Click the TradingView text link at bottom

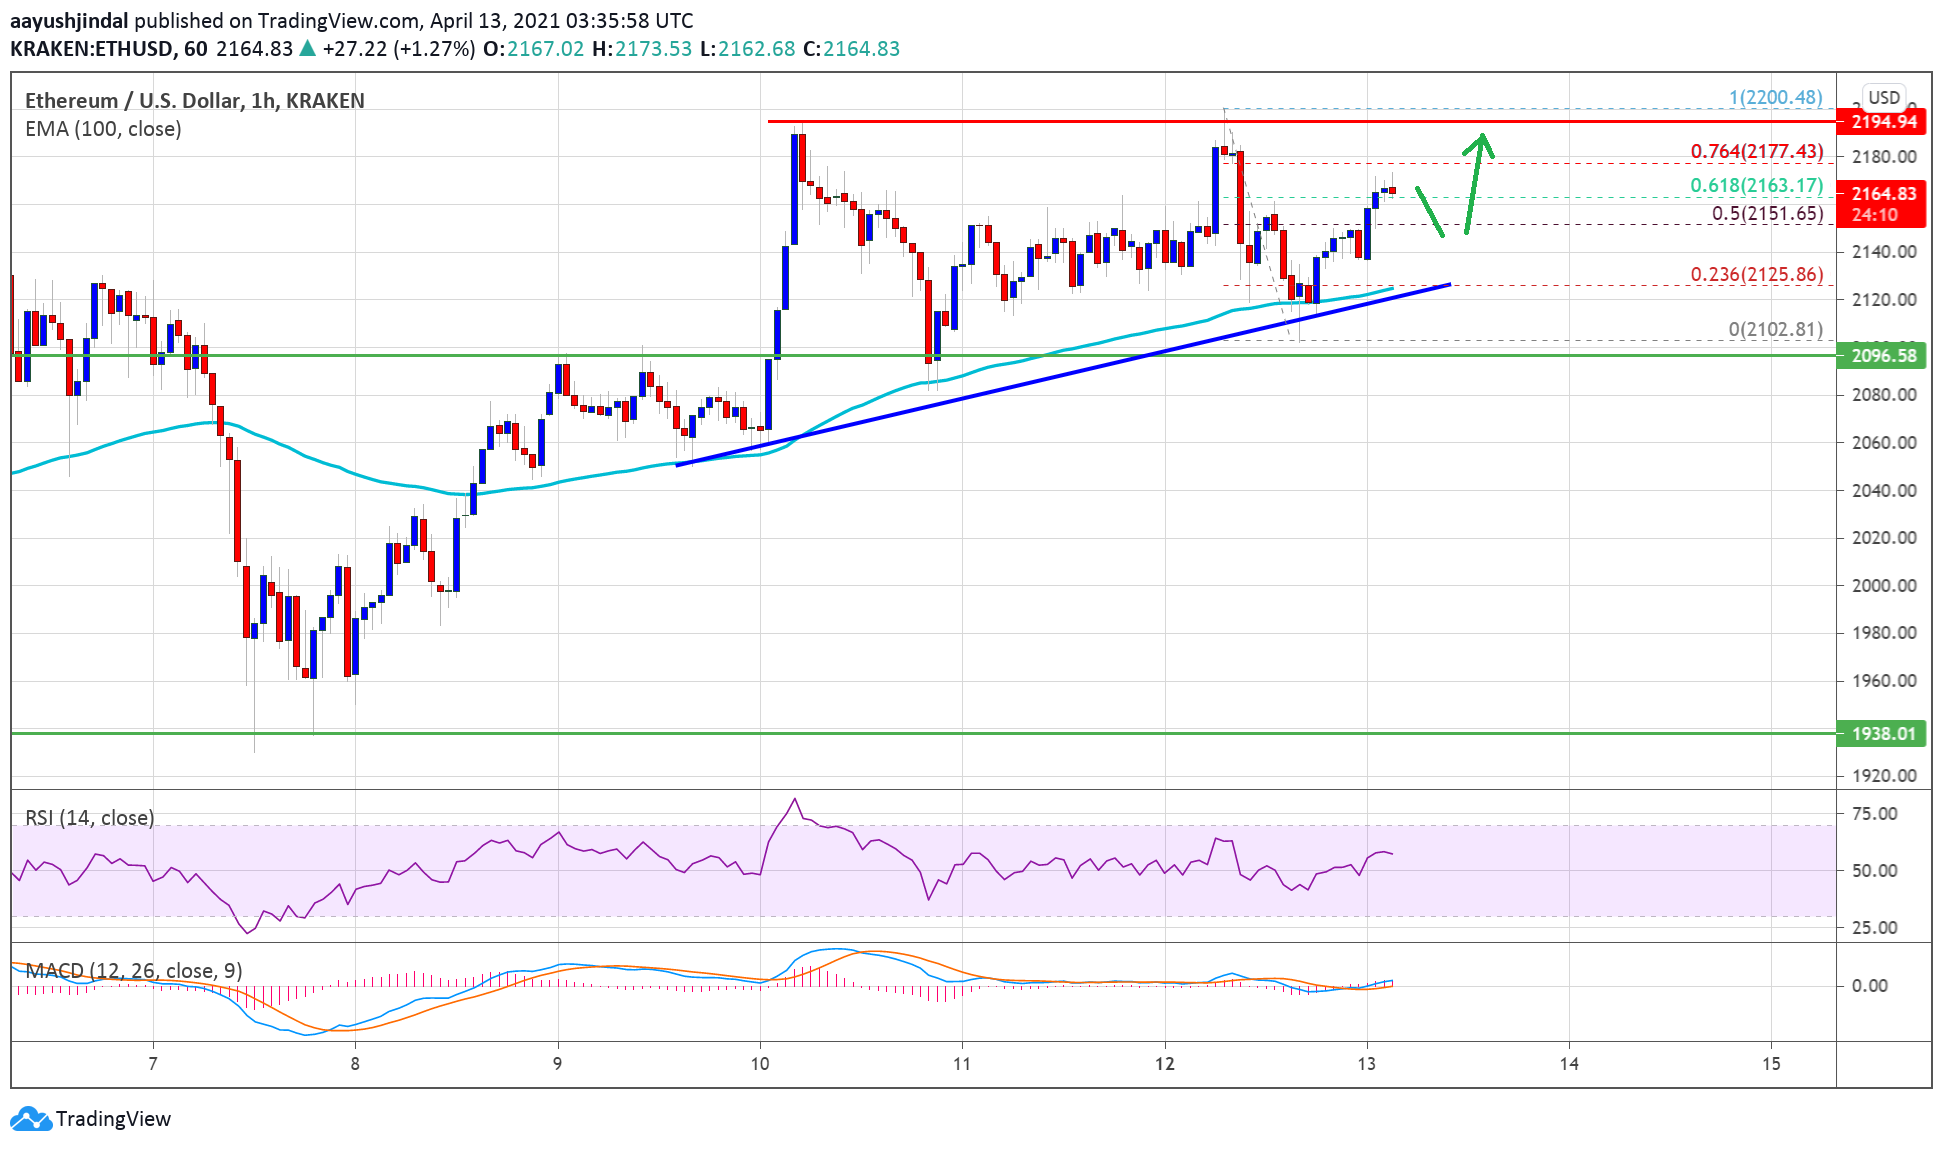[113, 1119]
